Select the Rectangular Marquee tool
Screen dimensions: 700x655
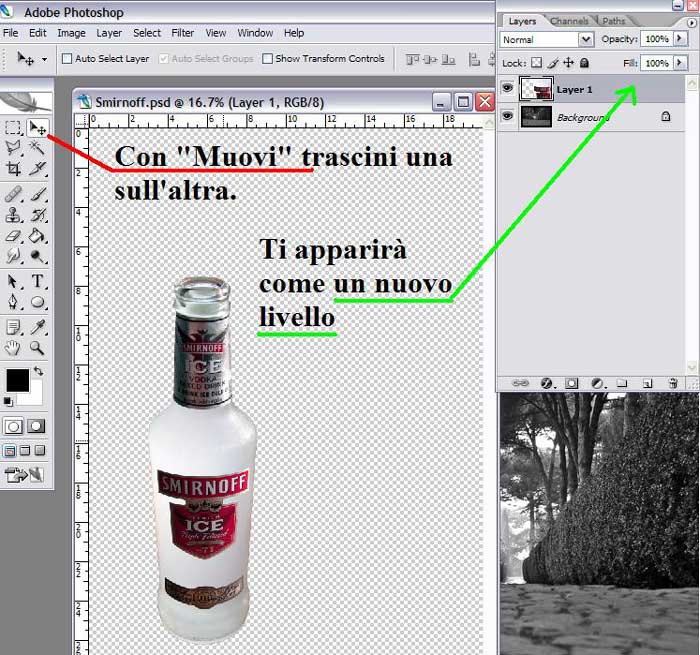pos(13,128)
